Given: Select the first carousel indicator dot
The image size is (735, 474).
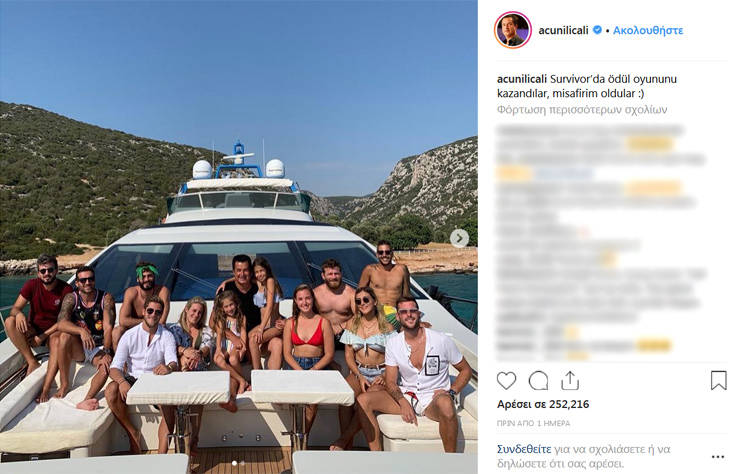Looking at the screenshot, I should coord(234,463).
